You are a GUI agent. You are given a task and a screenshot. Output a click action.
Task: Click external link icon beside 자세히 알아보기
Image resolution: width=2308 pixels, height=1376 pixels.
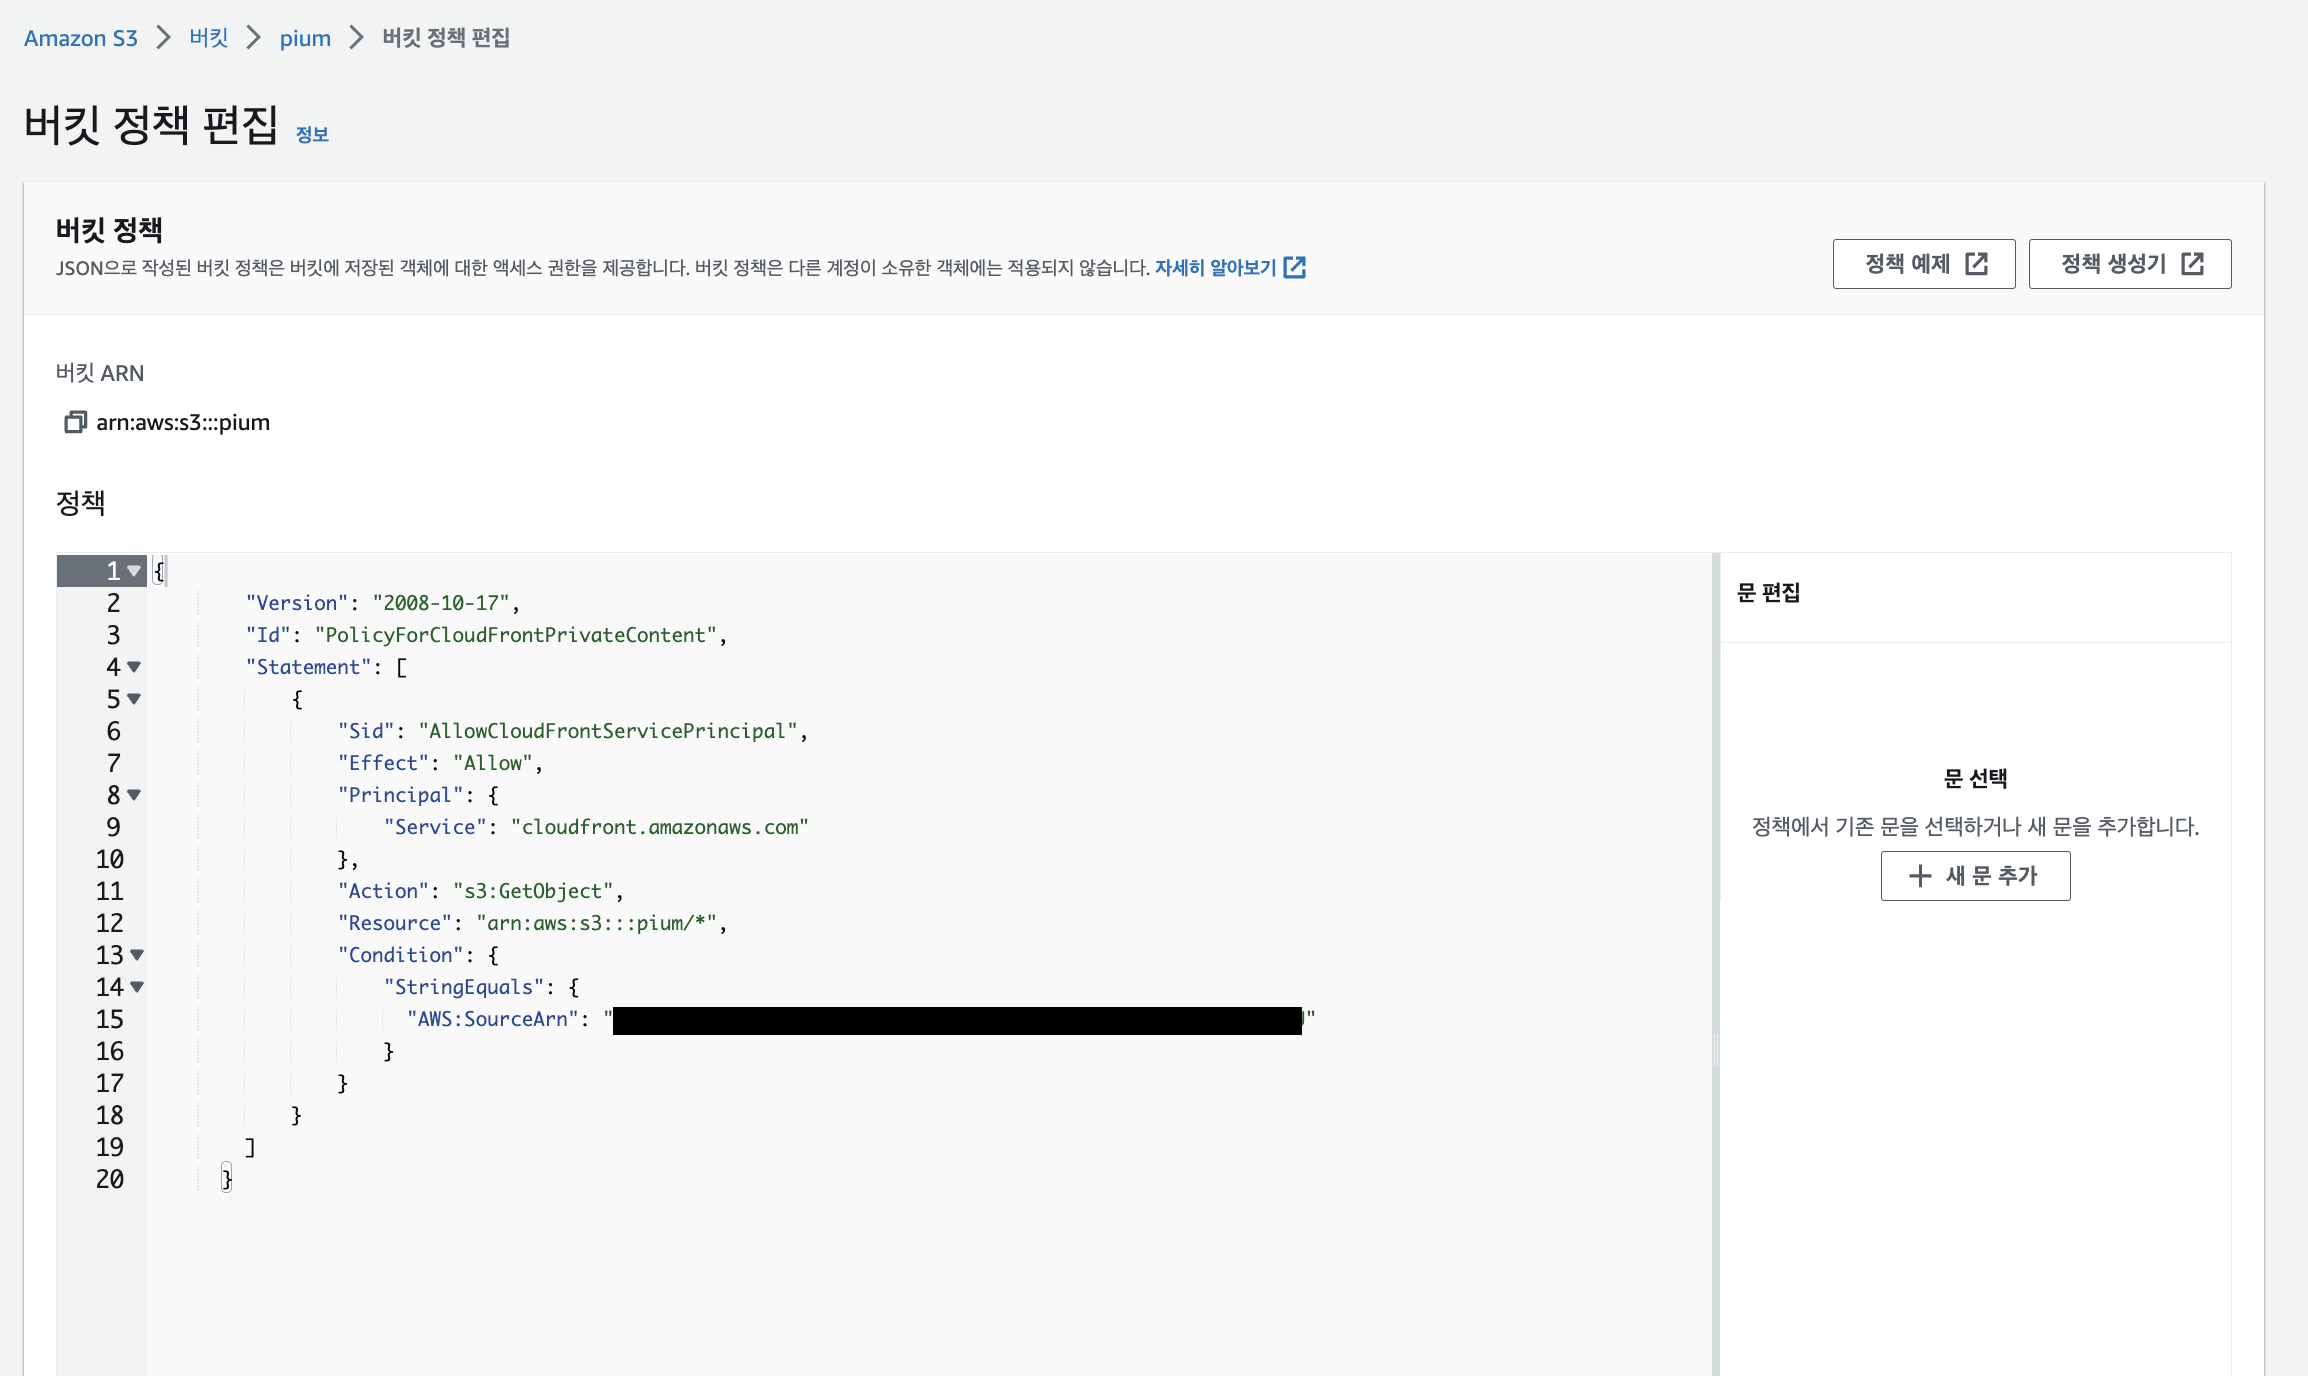click(1295, 268)
